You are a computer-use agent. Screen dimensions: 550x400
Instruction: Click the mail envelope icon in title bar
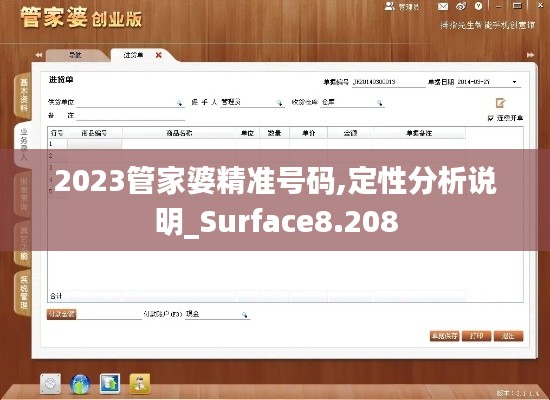pyautogui.click(x=443, y=6)
